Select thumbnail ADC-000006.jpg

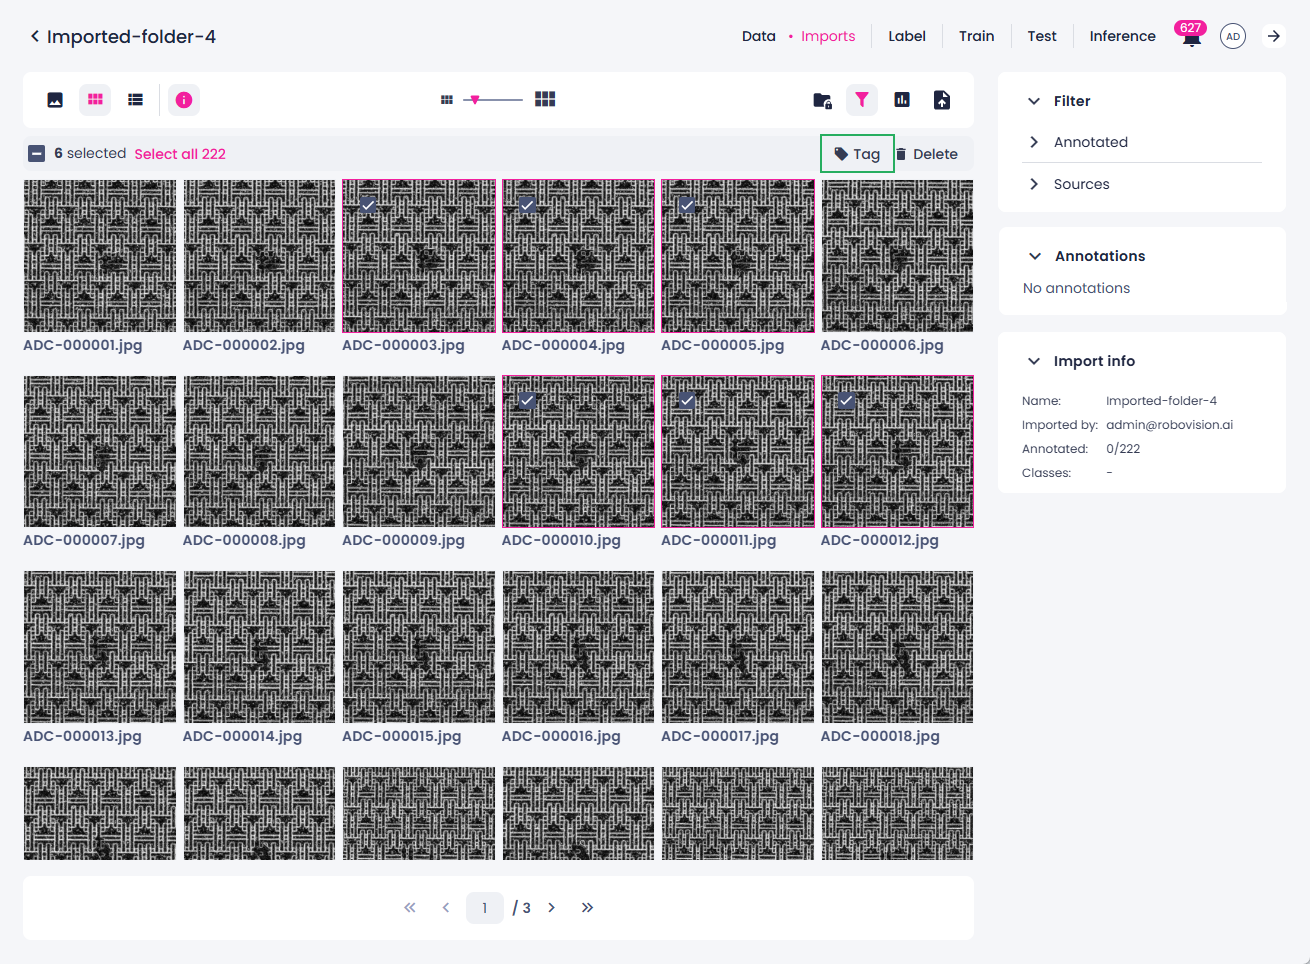(x=897, y=256)
